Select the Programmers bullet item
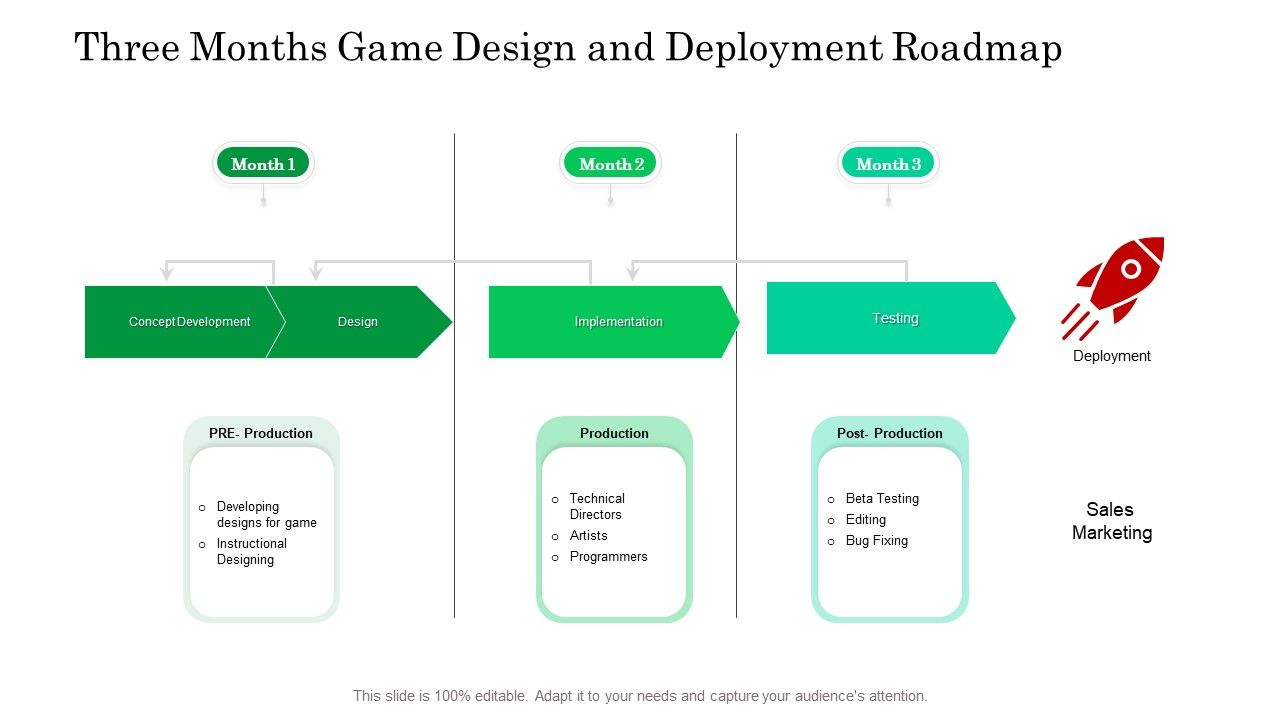This screenshot has height=720, width=1280. 608,556
